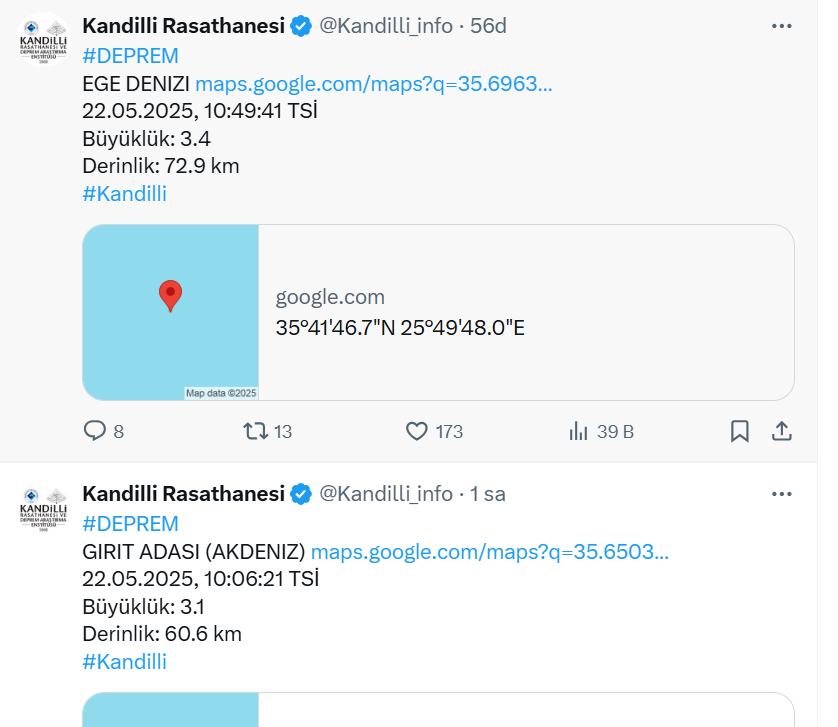838x727 pixels.
Task: Open the 56d timestamp of first tweet
Action: (488, 26)
